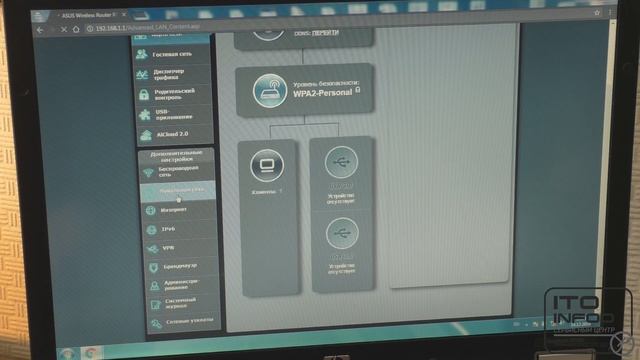This screenshot has width=640, height=360.
Task: Open the Администрирование section
Action: pos(183,284)
